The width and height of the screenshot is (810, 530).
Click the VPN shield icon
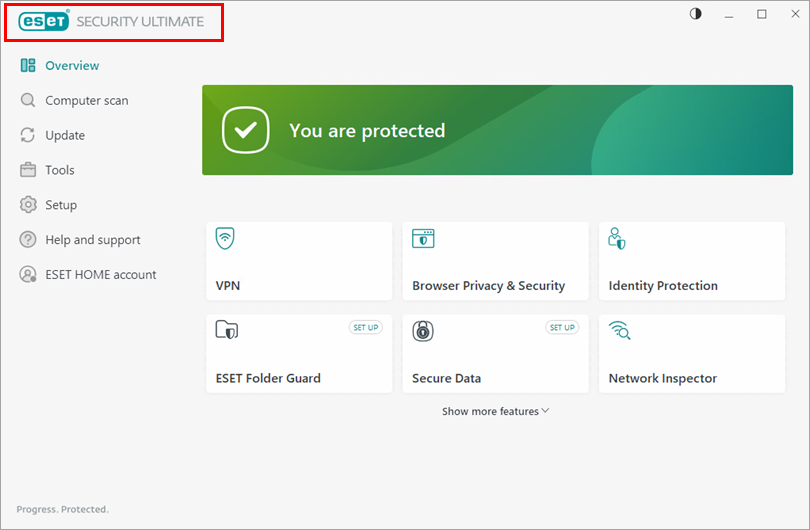pyautogui.click(x=226, y=239)
